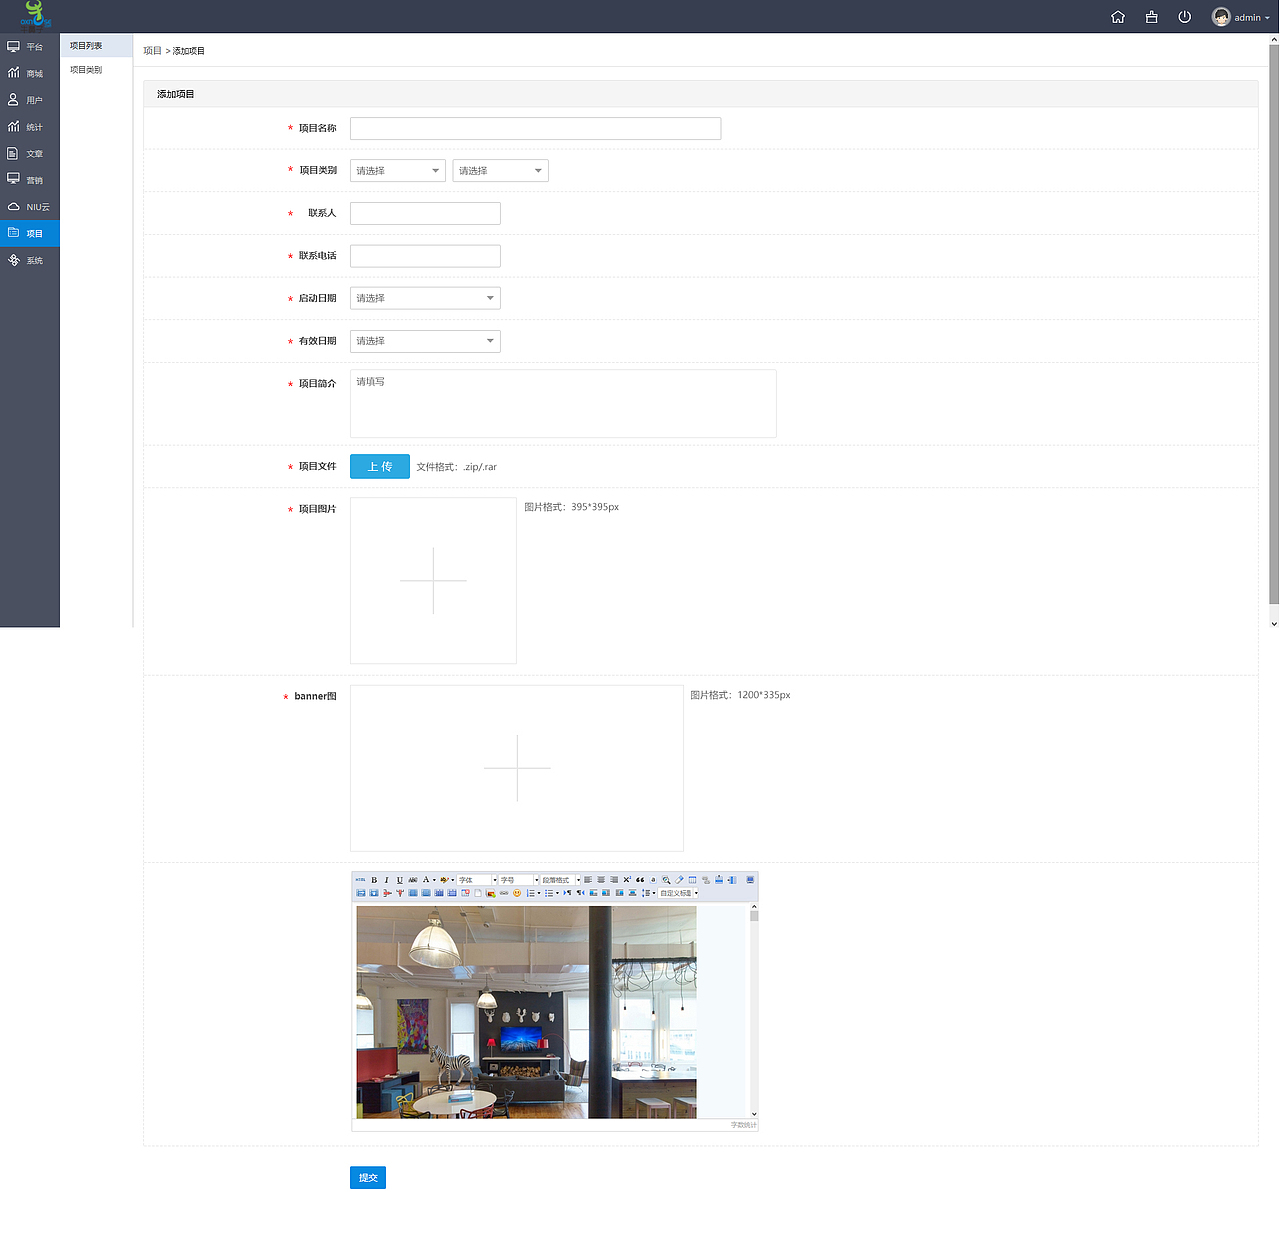1280x1235 pixels.
Task: Focus the 项目名称 input field
Action: coord(535,128)
